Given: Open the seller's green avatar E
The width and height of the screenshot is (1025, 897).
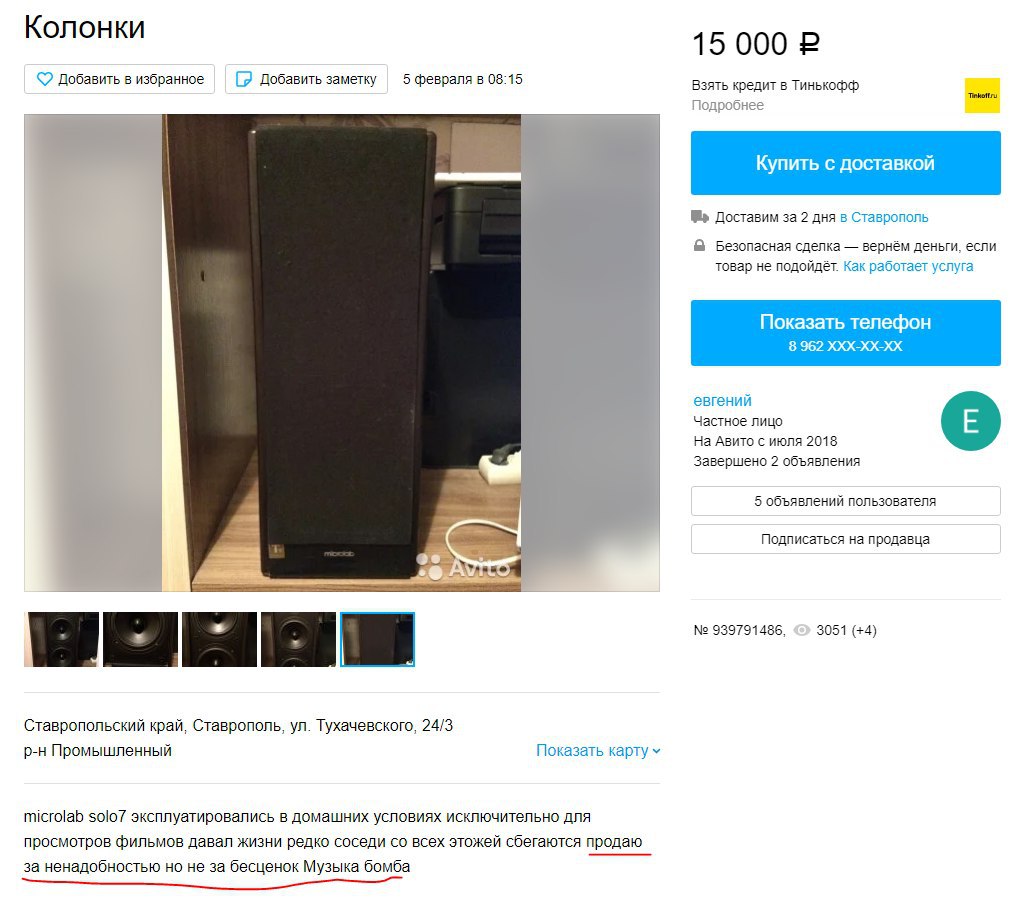Looking at the screenshot, I should [970, 421].
